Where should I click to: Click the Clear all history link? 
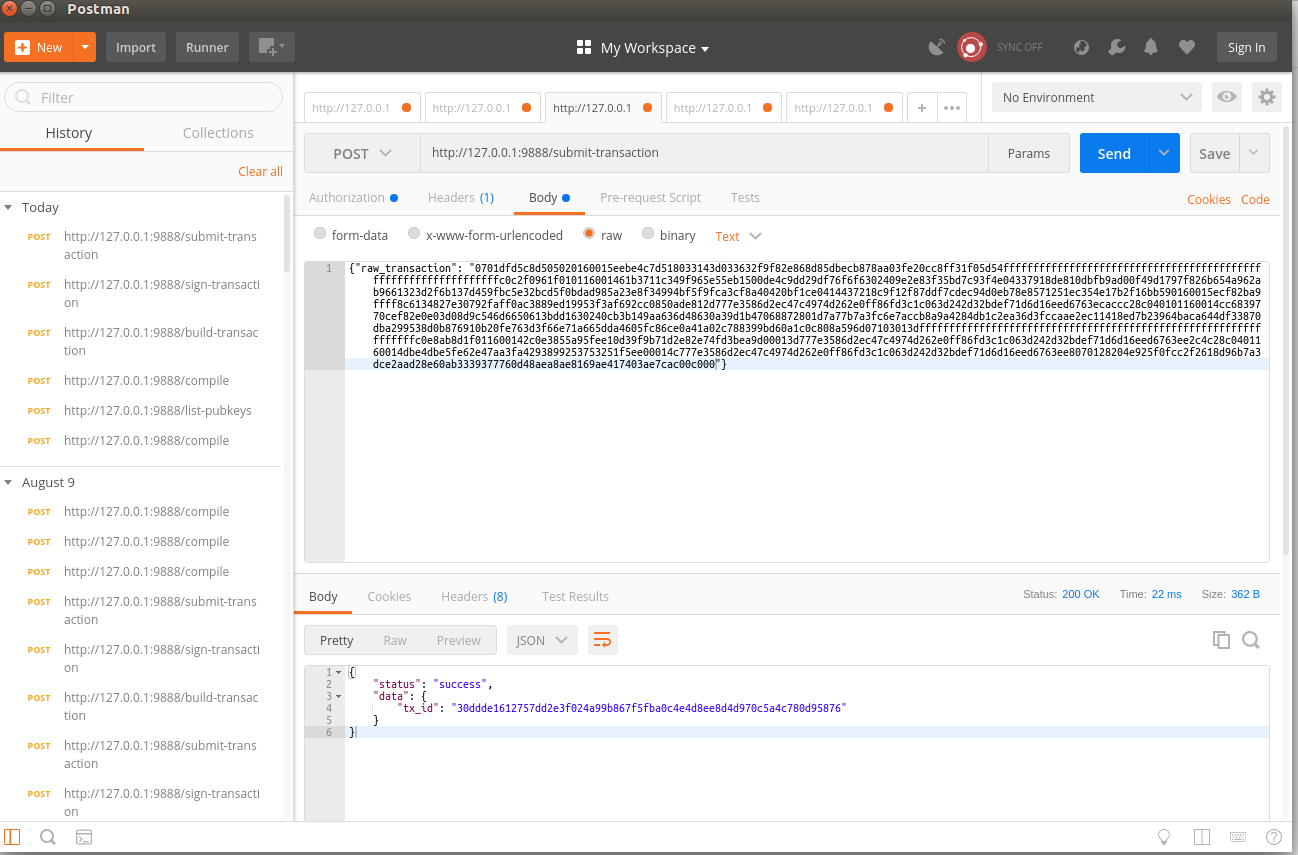260,171
